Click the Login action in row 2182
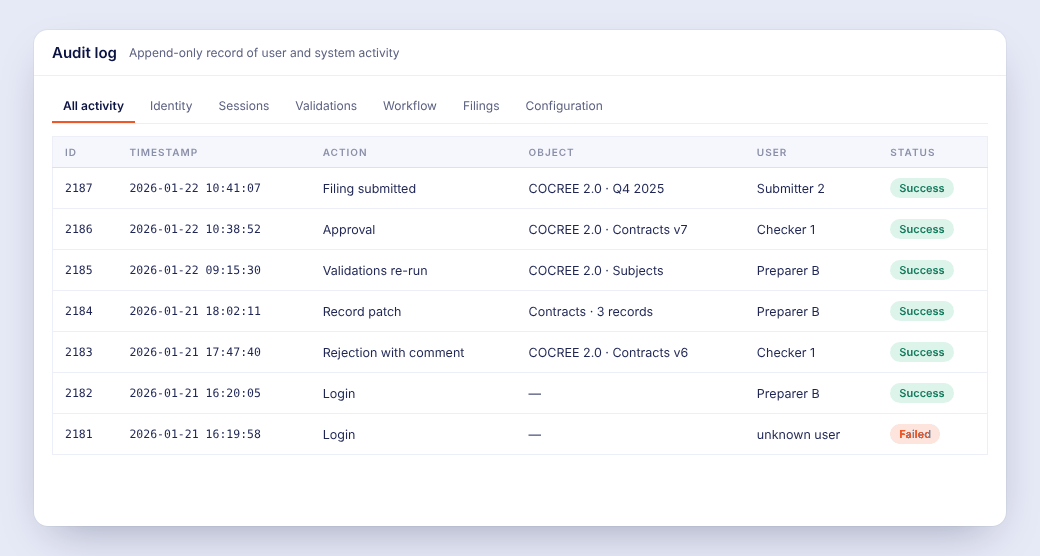 click(x=339, y=394)
